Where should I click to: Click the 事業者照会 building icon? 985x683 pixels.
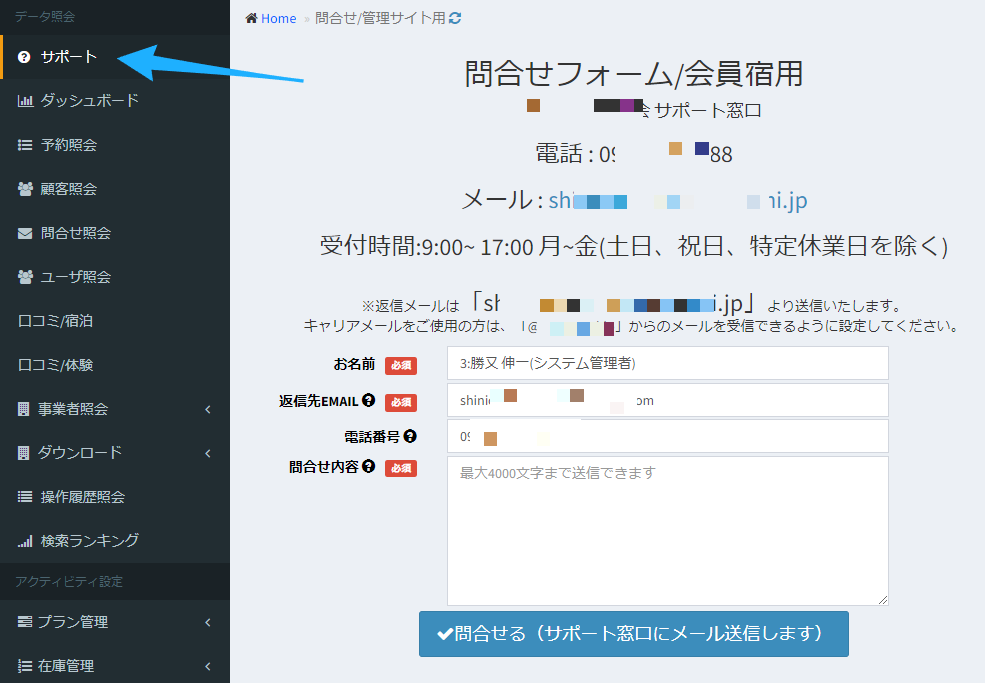coord(23,409)
